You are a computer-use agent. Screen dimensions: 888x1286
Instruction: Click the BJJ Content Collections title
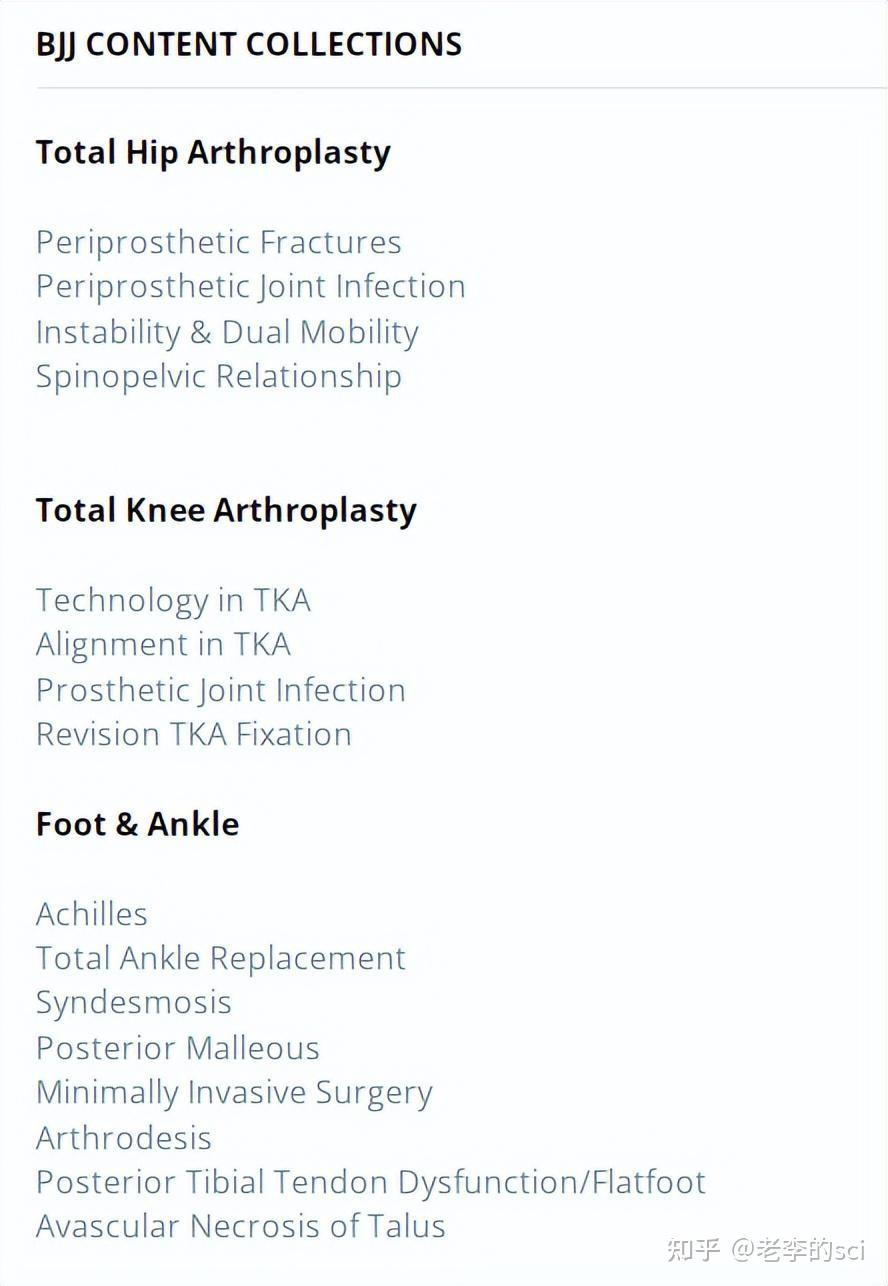pyautogui.click(x=249, y=44)
